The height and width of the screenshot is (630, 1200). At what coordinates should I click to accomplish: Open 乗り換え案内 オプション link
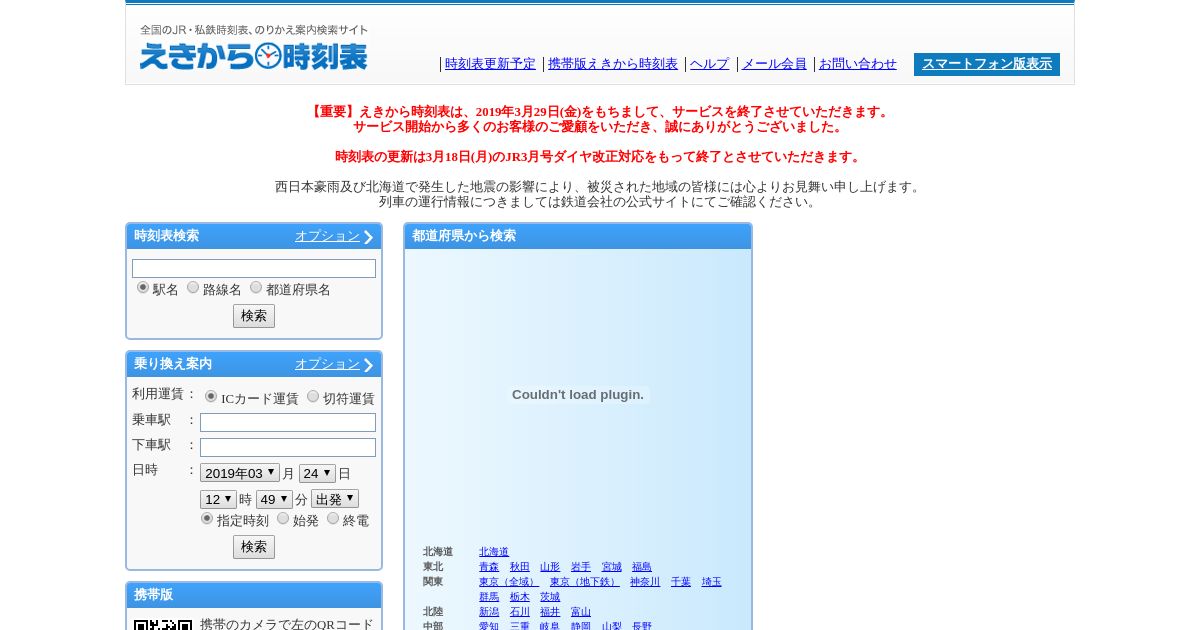point(327,364)
